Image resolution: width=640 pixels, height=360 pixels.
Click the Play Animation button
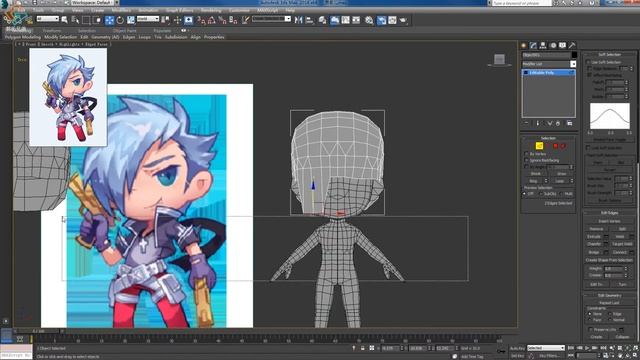[587, 348]
